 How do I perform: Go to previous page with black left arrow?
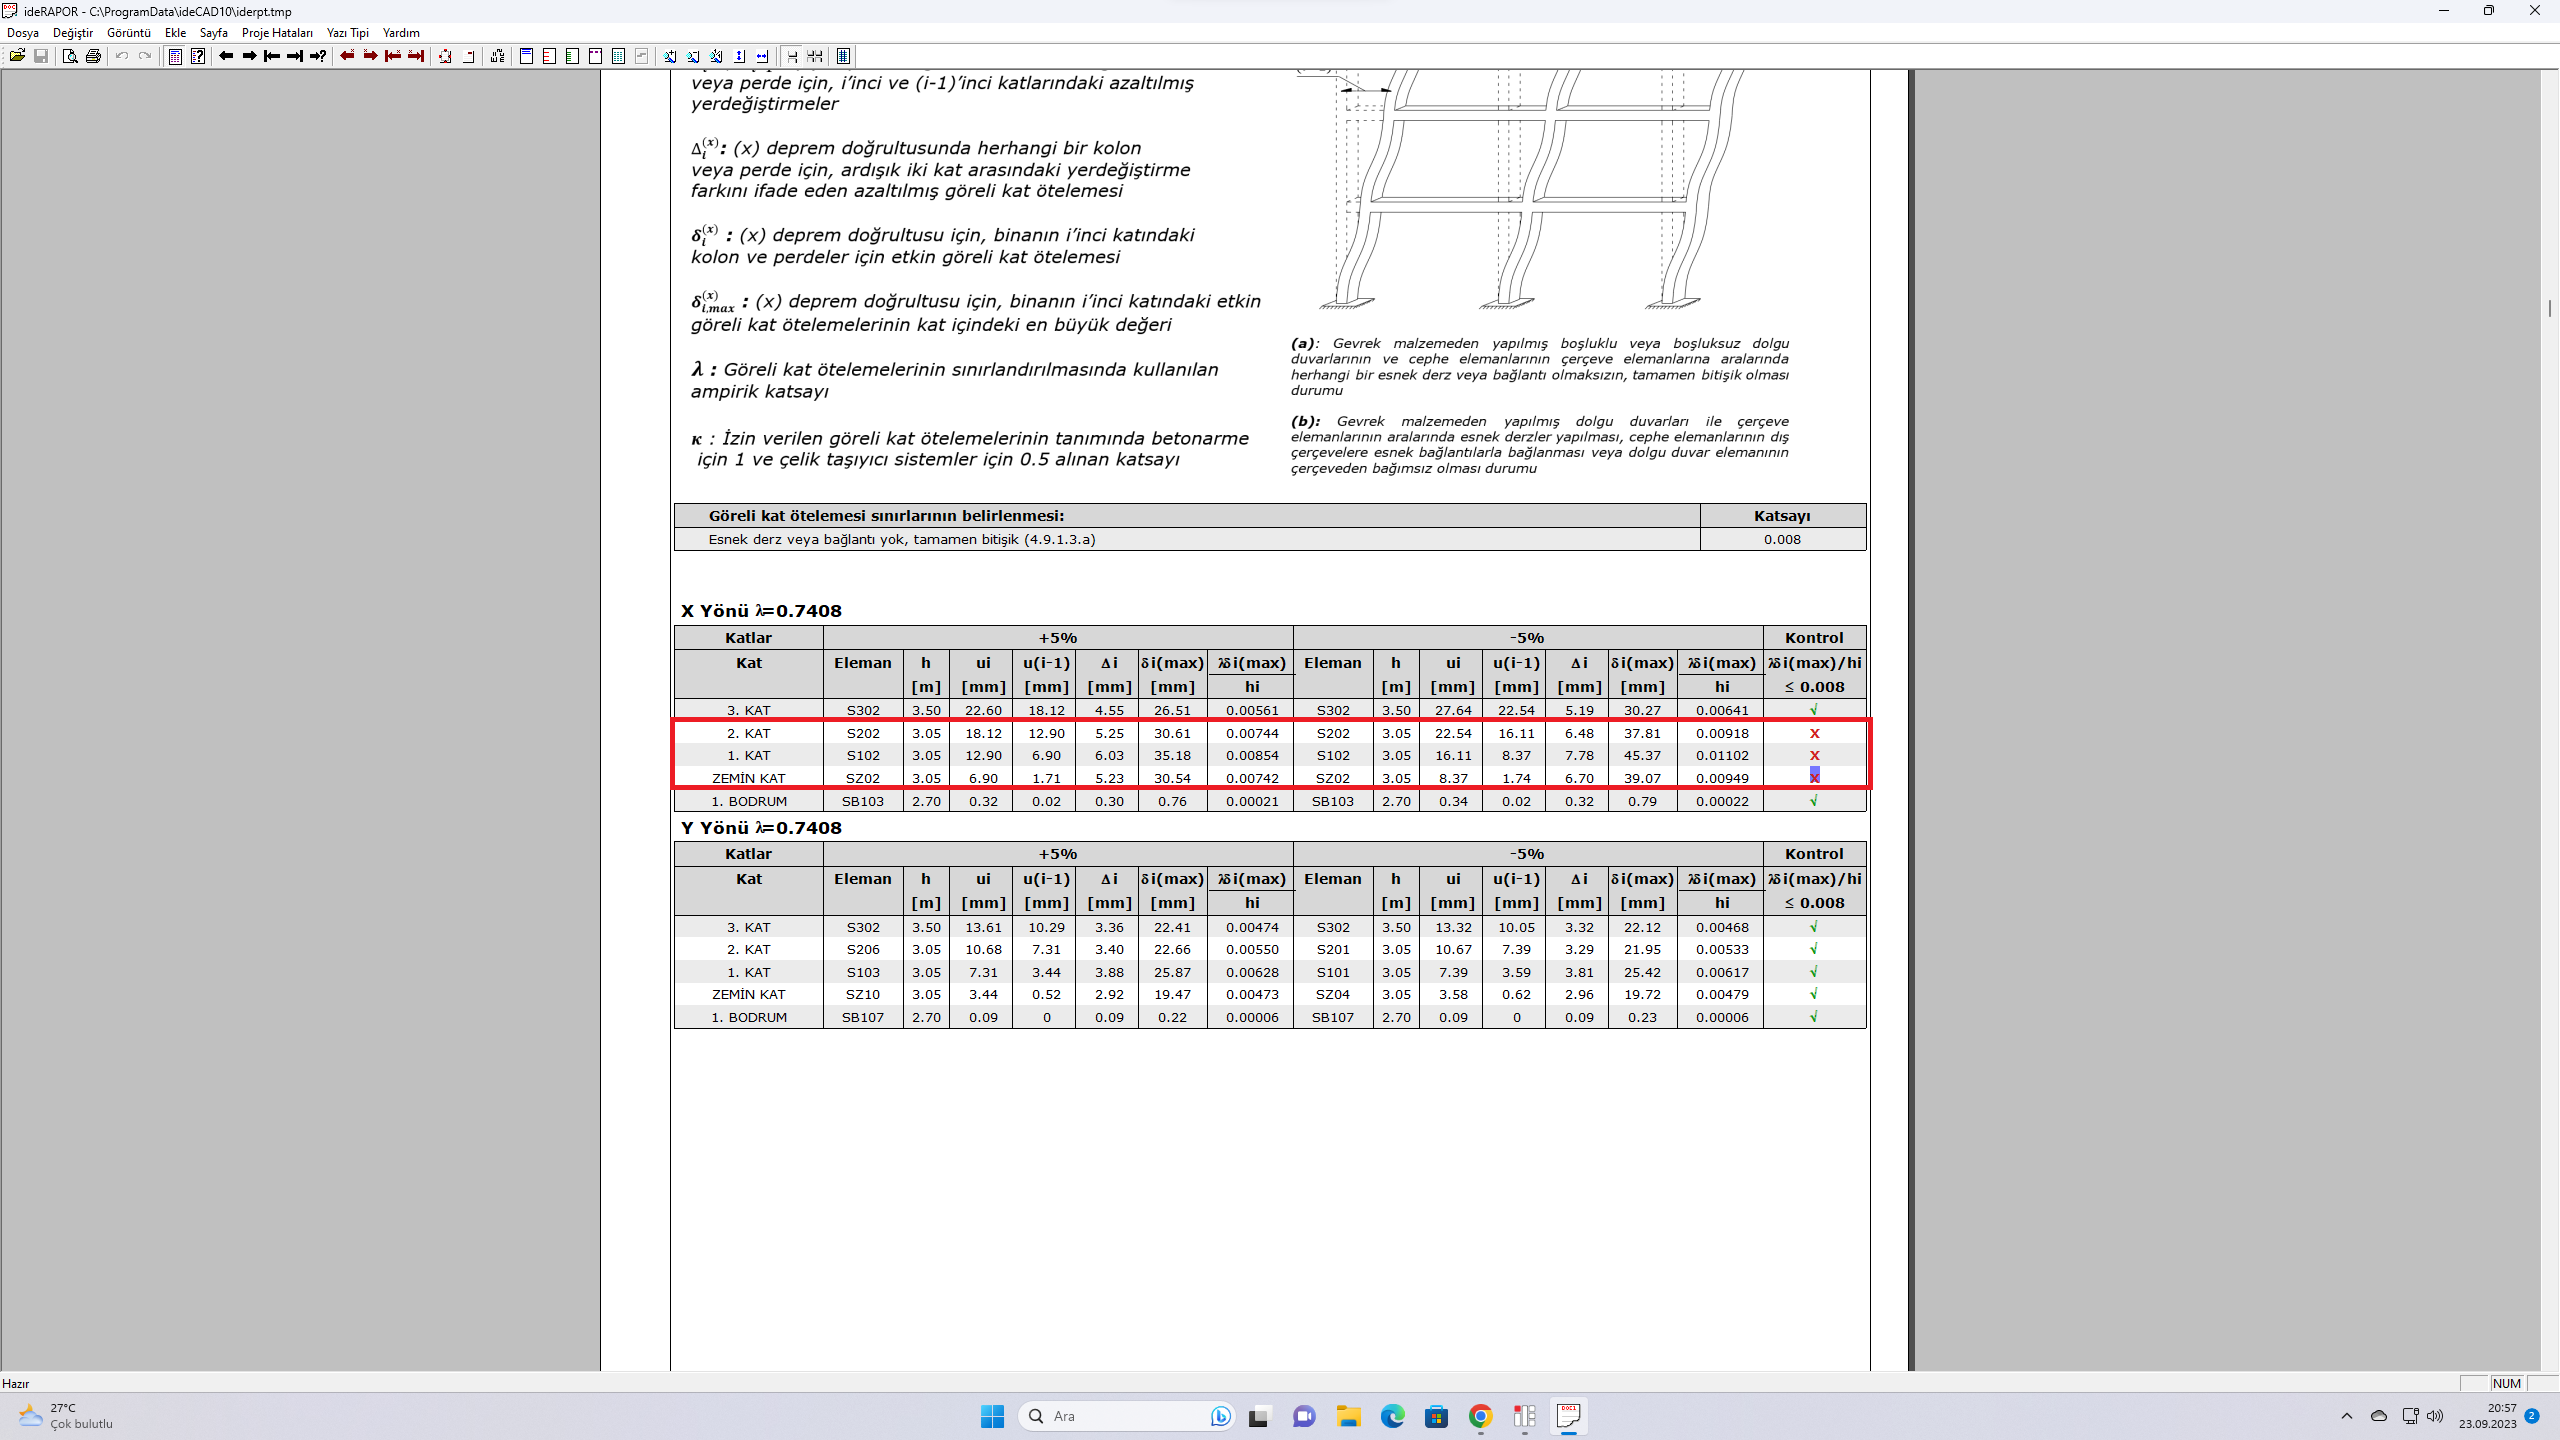[x=226, y=56]
